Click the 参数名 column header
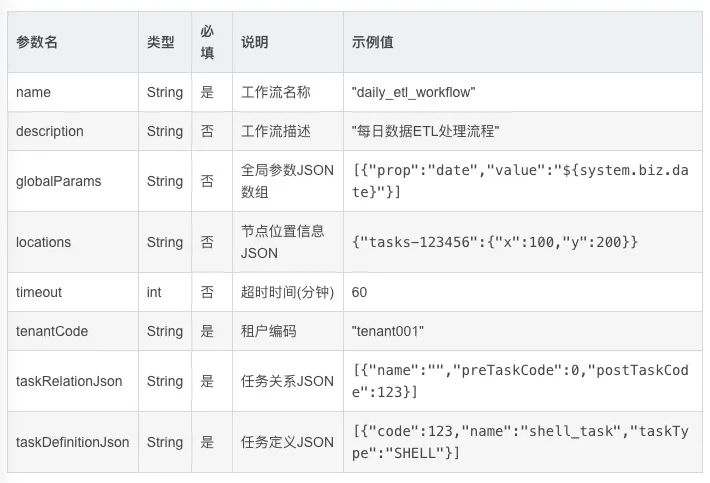The height and width of the screenshot is (483, 710). pyautogui.click(x=37, y=42)
